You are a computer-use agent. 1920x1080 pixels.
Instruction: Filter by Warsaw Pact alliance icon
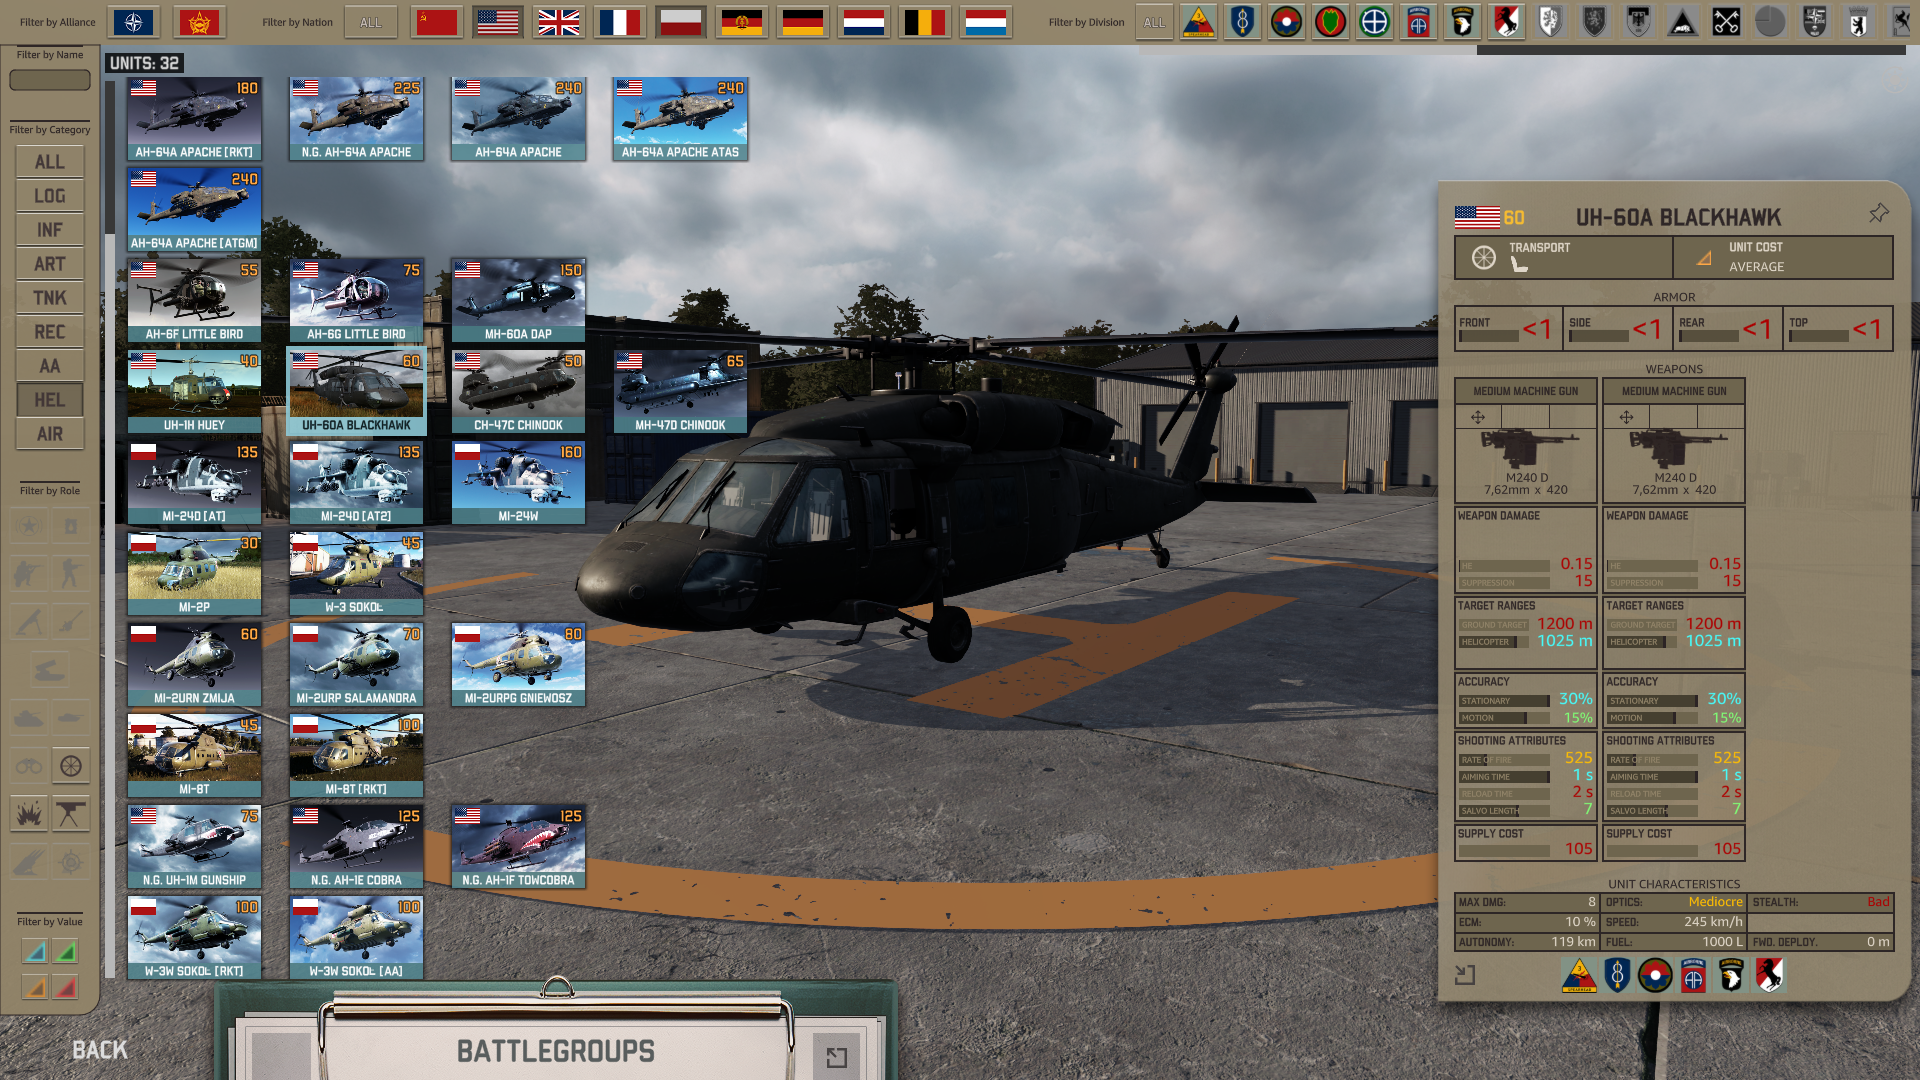pyautogui.click(x=198, y=22)
